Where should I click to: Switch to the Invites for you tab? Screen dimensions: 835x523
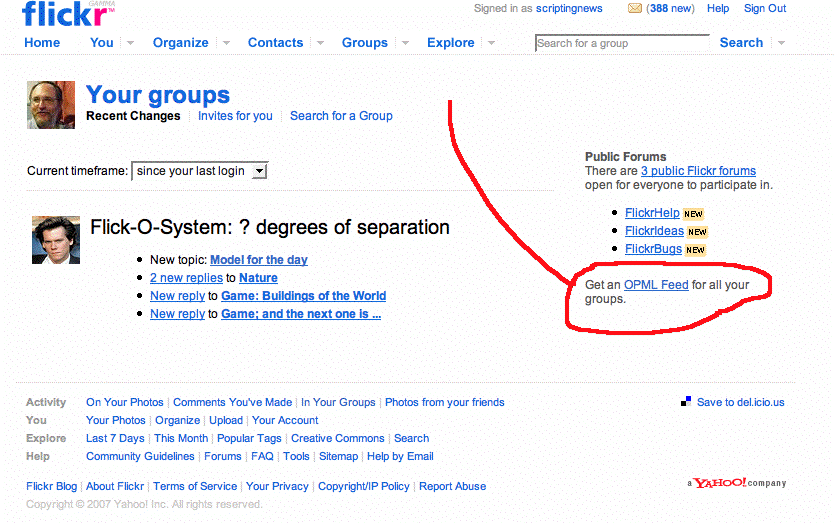coord(235,116)
